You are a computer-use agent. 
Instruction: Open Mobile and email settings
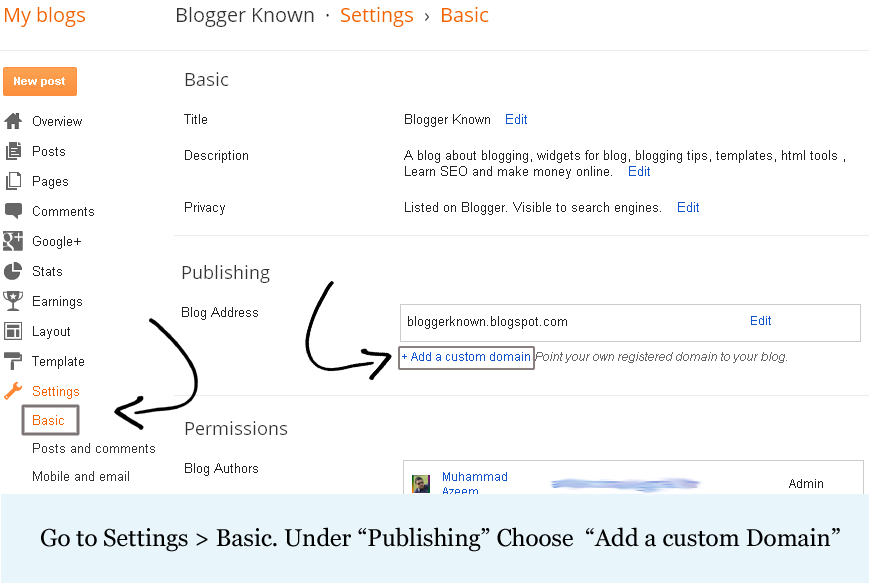pyautogui.click(x=81, y=476)
